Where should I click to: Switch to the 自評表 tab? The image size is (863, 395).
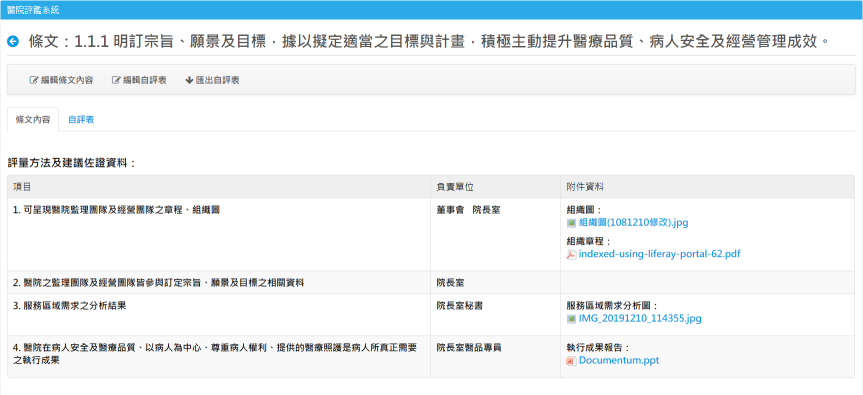(x=81, y=119)
